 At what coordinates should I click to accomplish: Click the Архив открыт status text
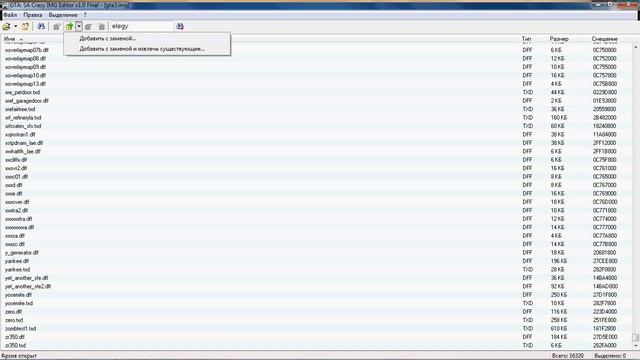pos(19,356)
